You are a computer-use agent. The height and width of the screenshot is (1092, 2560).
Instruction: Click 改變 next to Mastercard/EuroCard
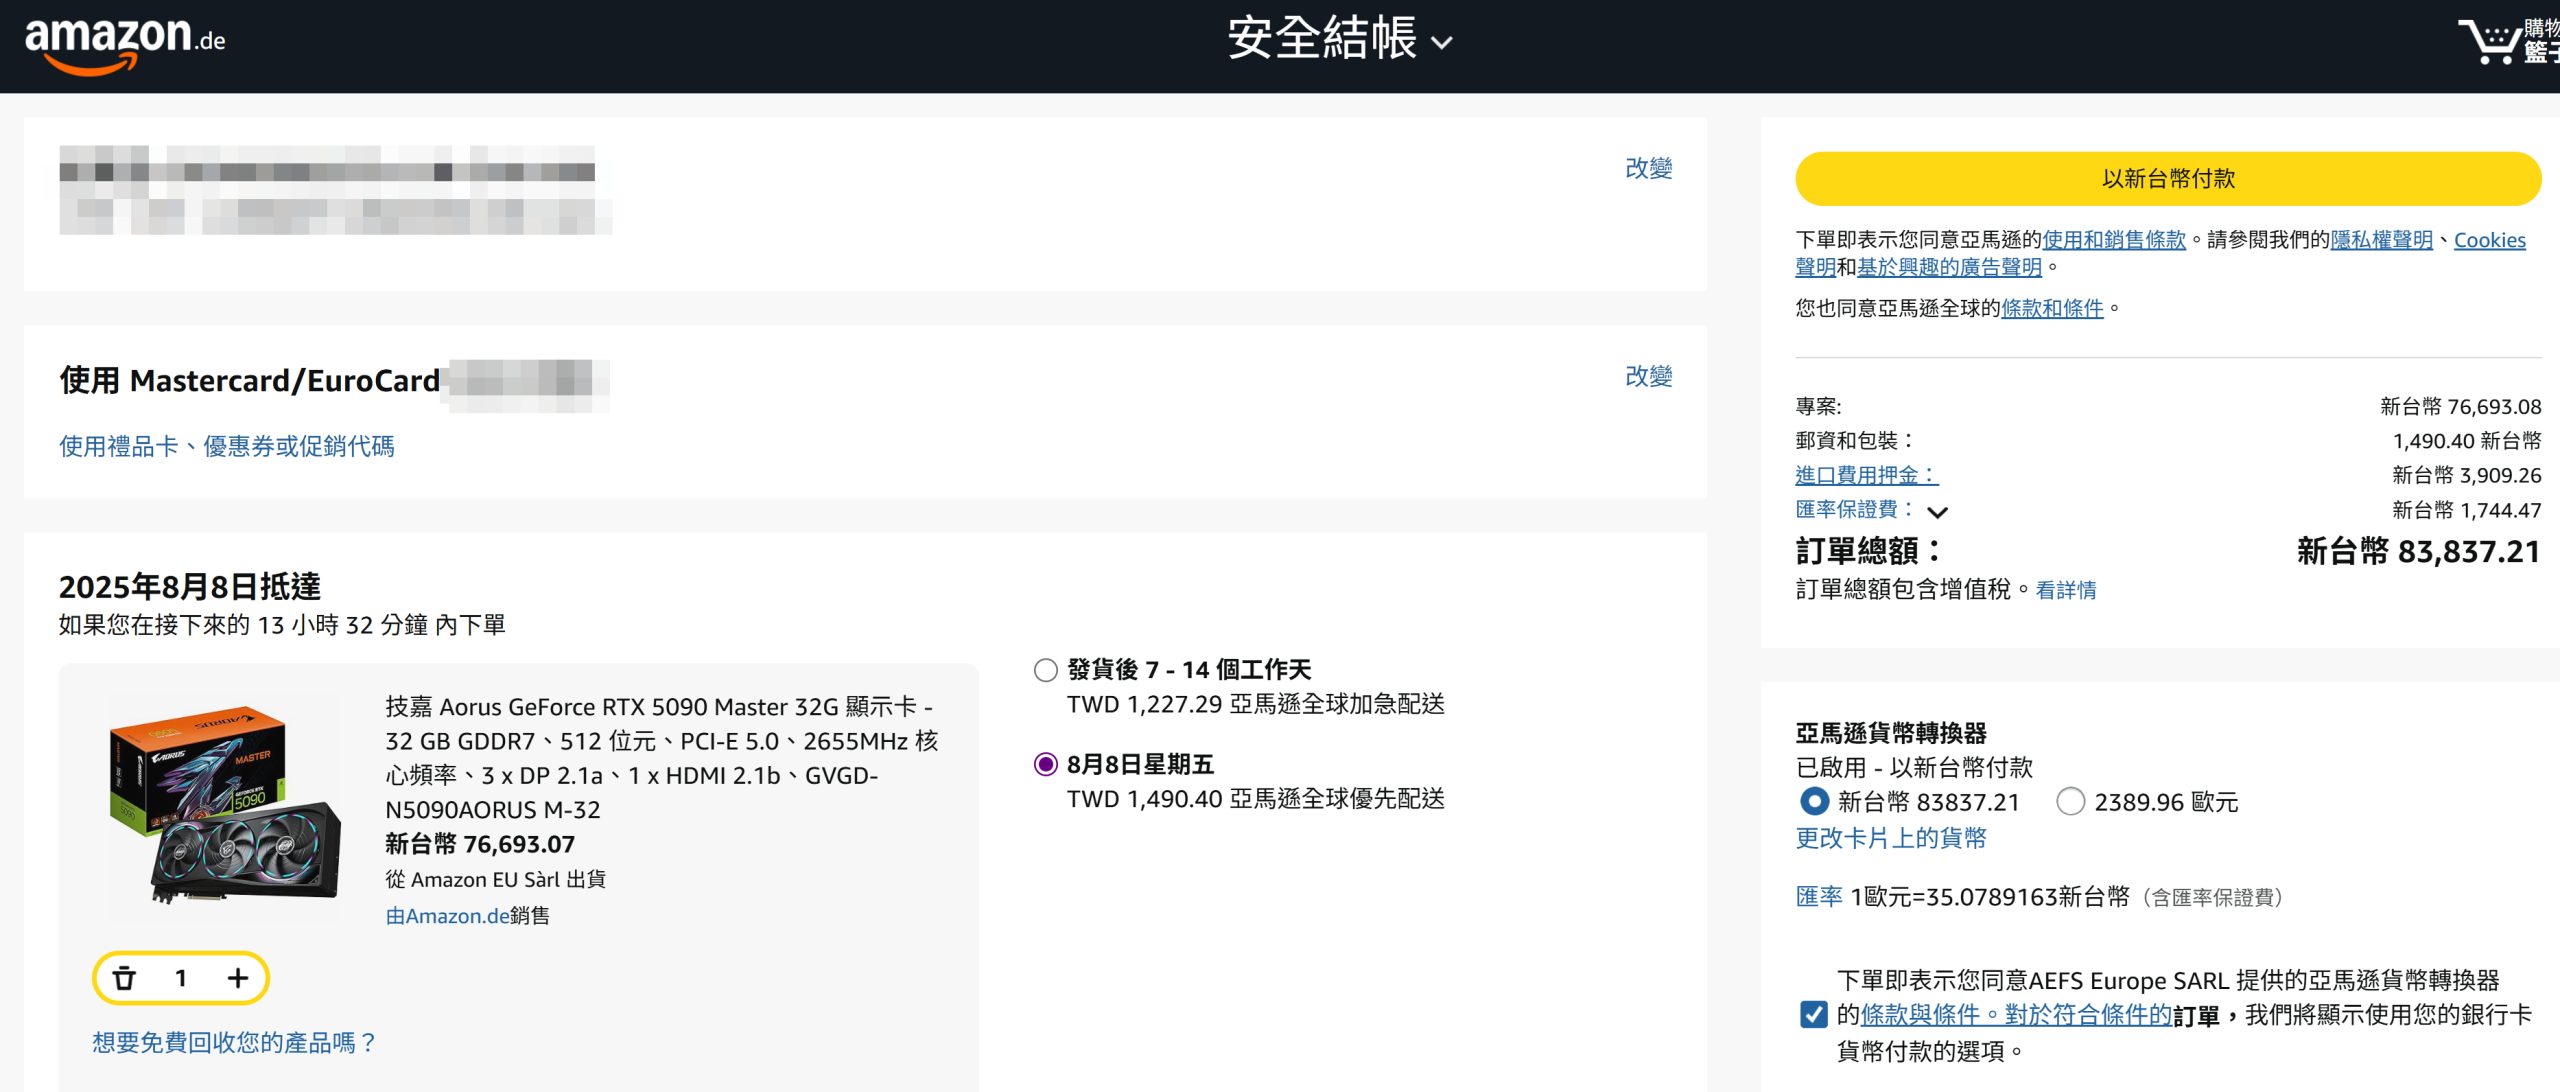coord(1648,376)
